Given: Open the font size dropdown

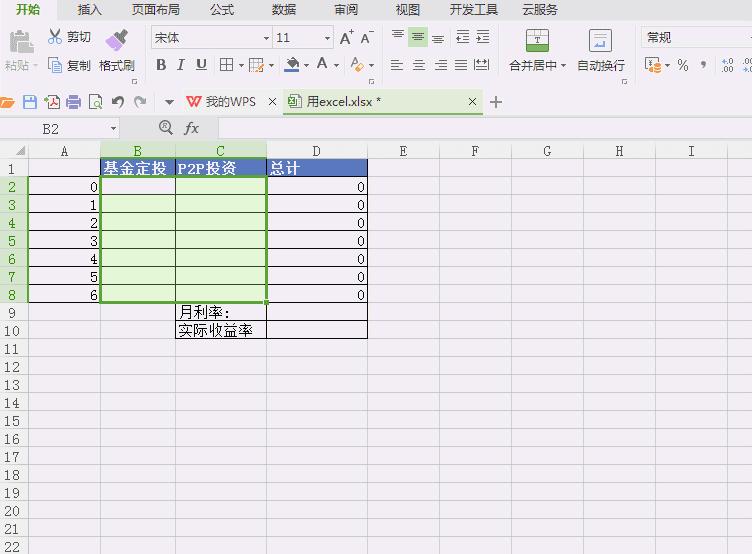Looking at the screenshot, I should pos(327,38).
